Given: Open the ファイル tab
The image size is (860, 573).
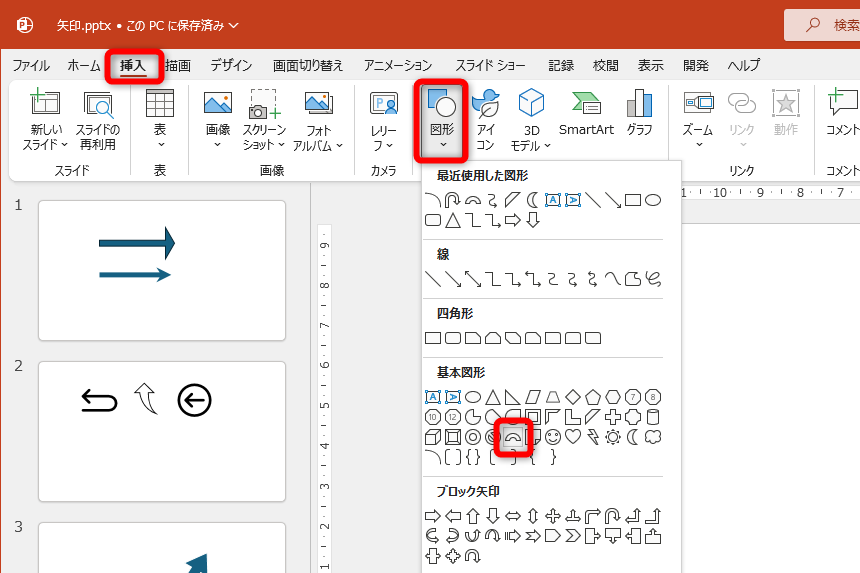Looking at the screenshot, I should (31, 66).
